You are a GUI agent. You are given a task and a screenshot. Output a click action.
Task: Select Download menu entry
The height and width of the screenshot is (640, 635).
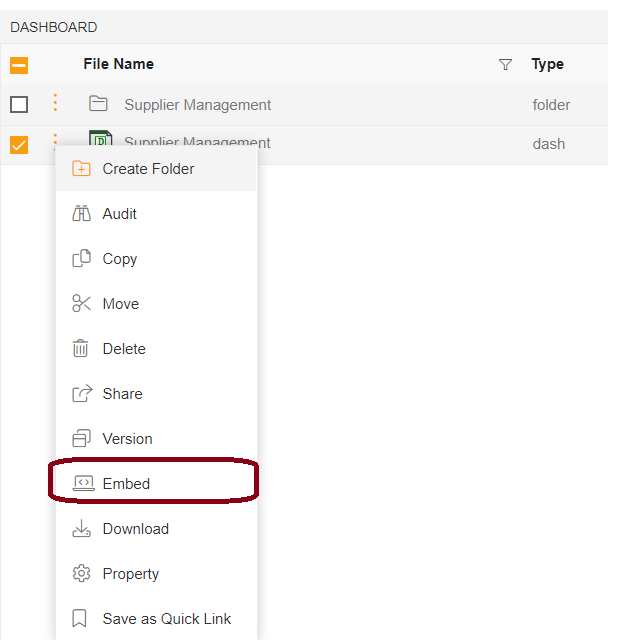tap(156, 528)
